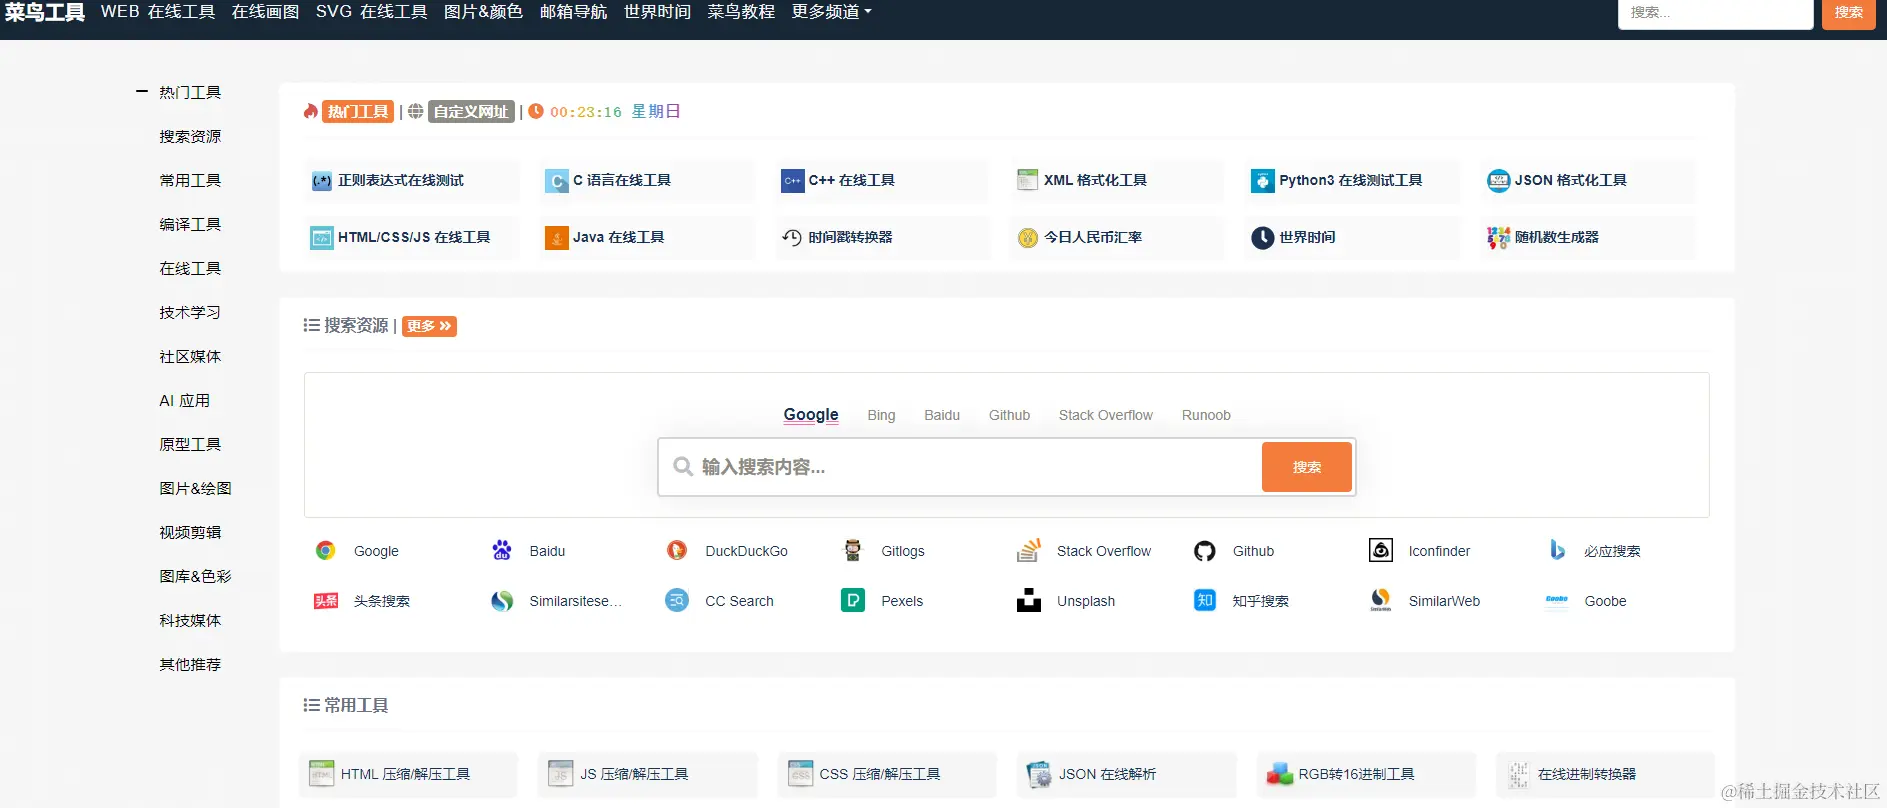The width and height of the screenshot is (1887, 808).
Task: Click the HTML/CSS/JS 在线工具 icon
Action: click(321, 238)
